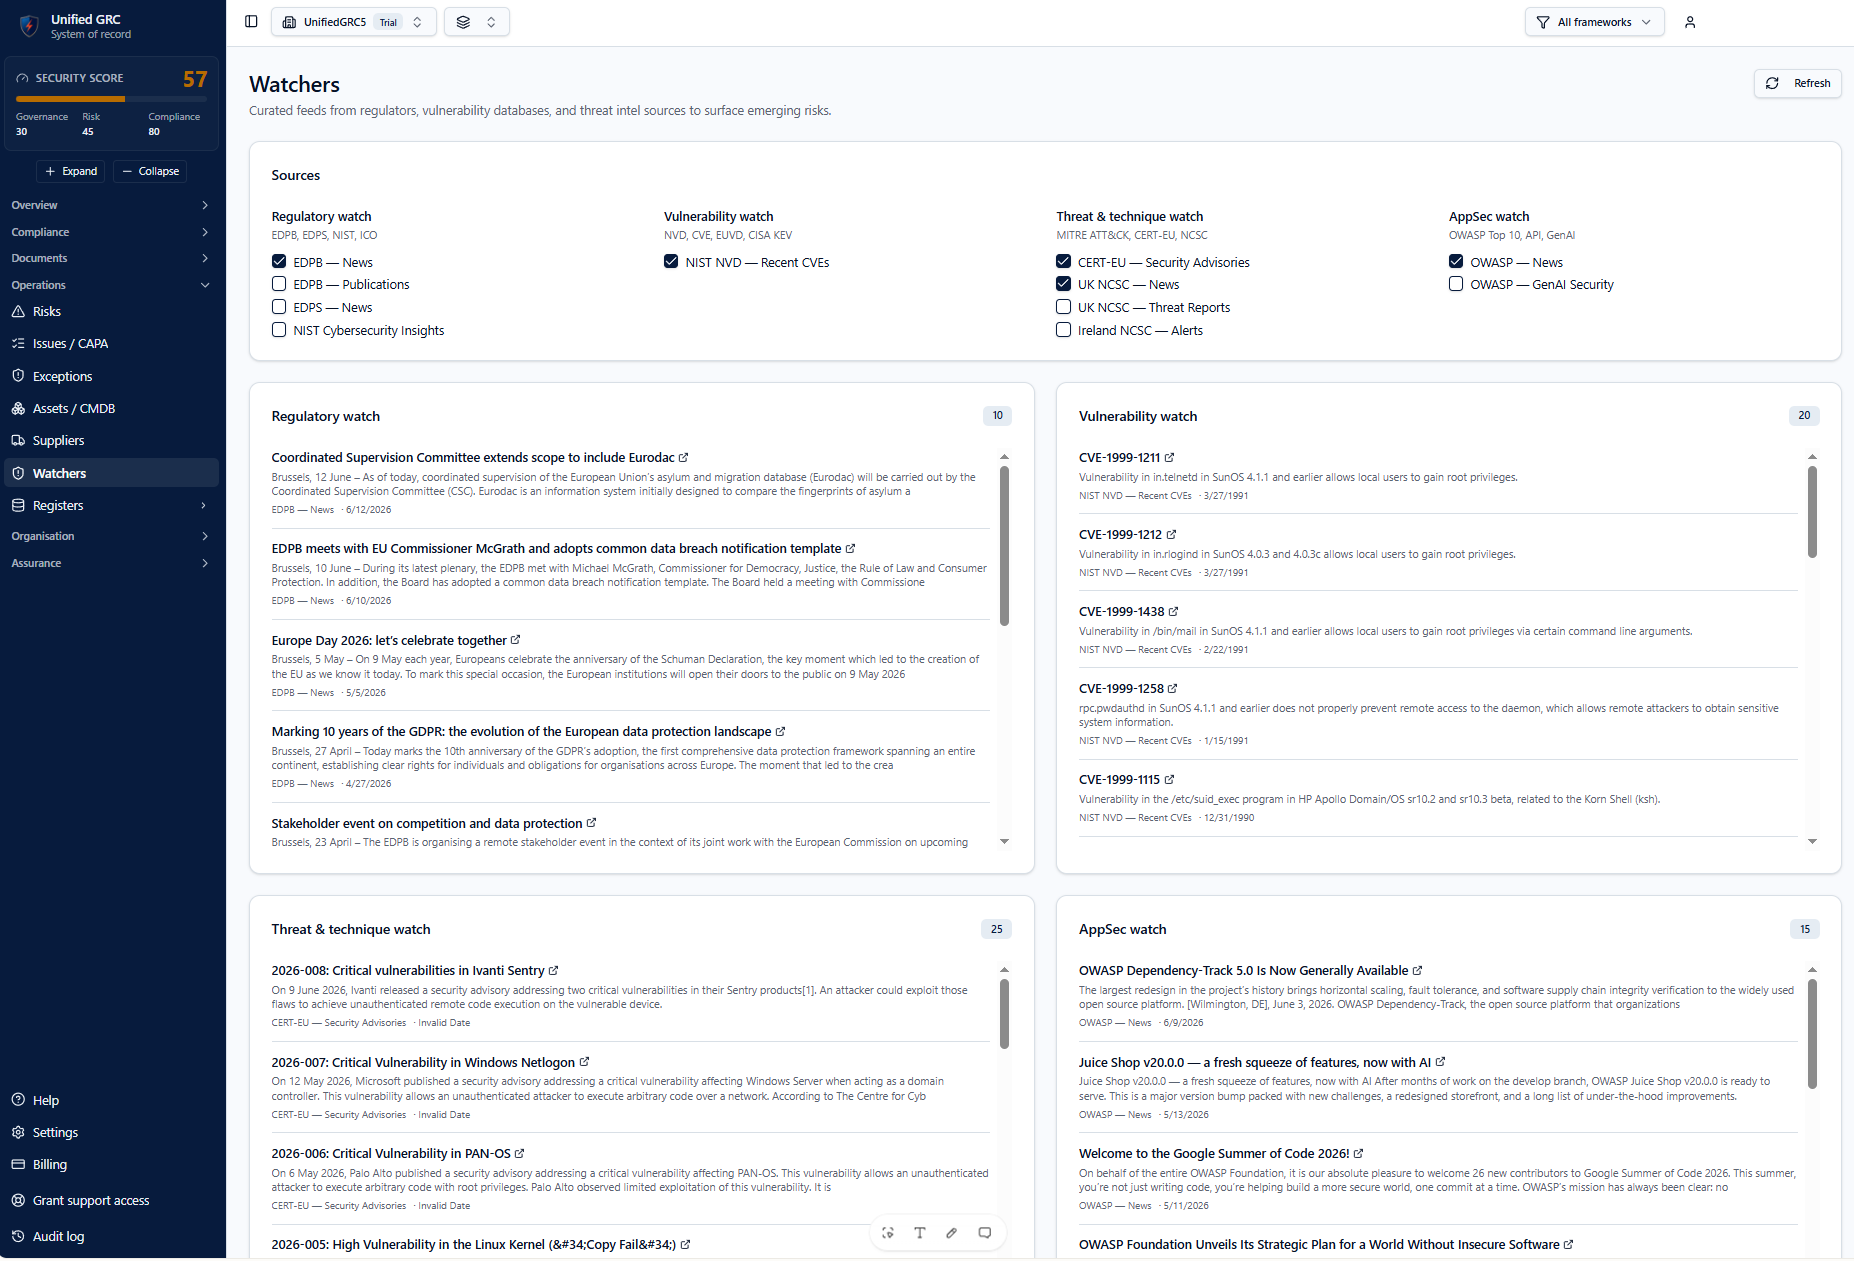Click the security score progress bar
The image size is (1854, 1261).
(x=111, y=99)
